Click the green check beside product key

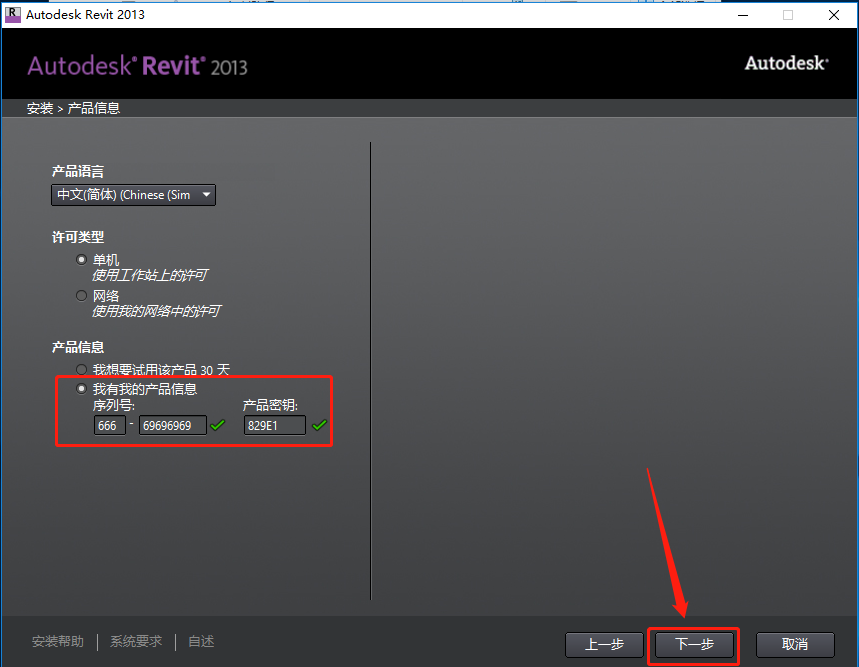point(319,425)
